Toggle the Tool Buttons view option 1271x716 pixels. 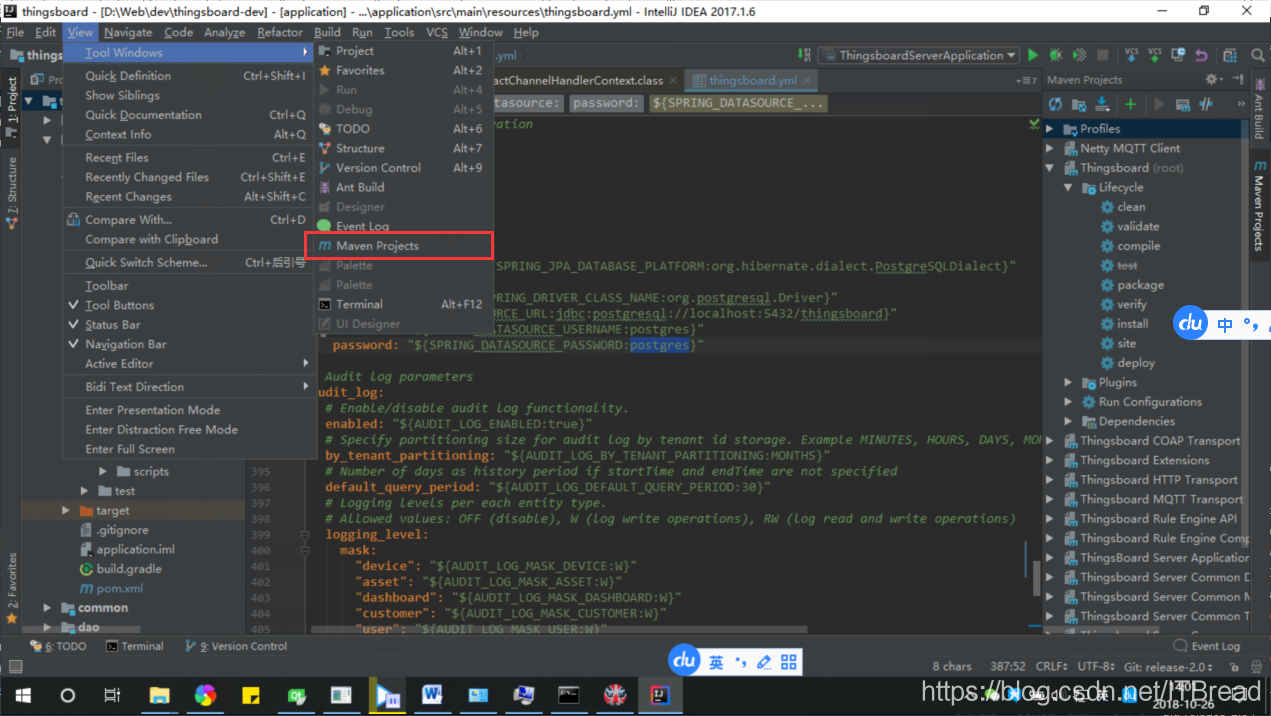190,305
